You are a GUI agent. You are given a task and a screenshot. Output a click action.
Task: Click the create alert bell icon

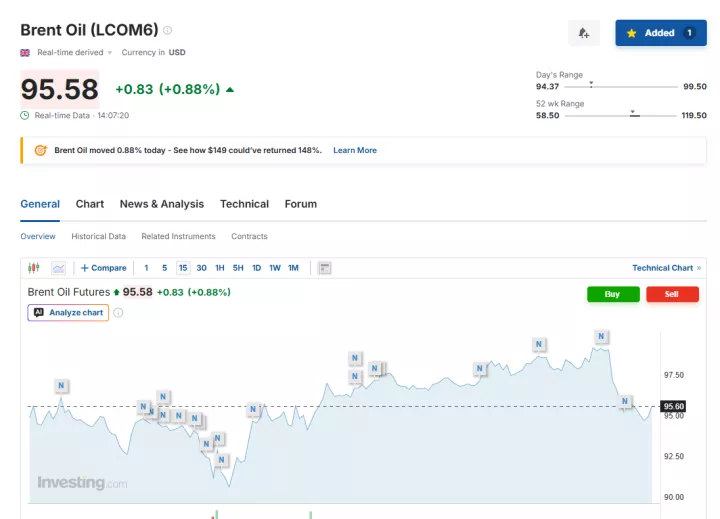pos(583,33)
